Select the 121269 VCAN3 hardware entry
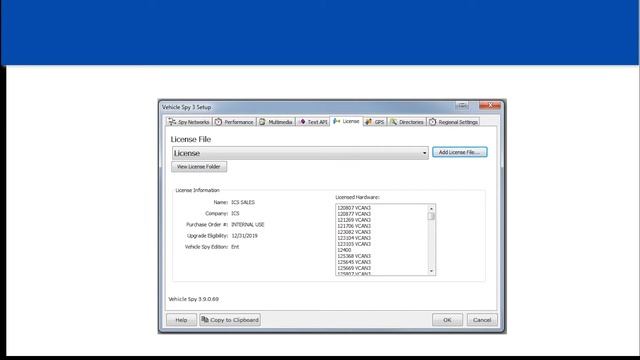640x360 pixels. tap(354, 220)
